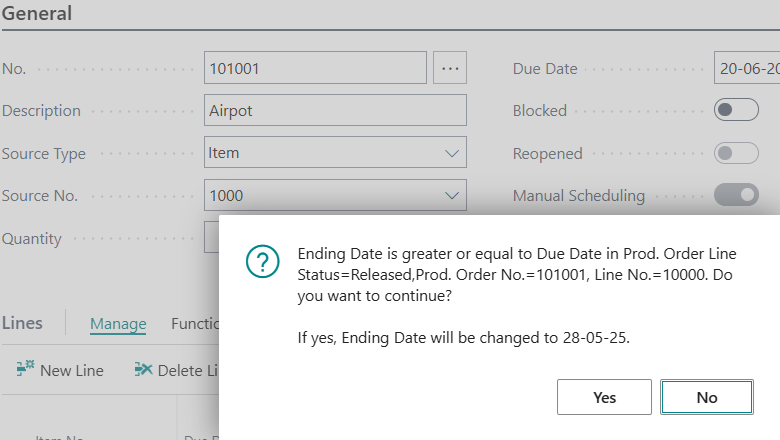This screenshot has width=780, height=440.
Task: Collapse the General section header
Action: pos(37,15)
